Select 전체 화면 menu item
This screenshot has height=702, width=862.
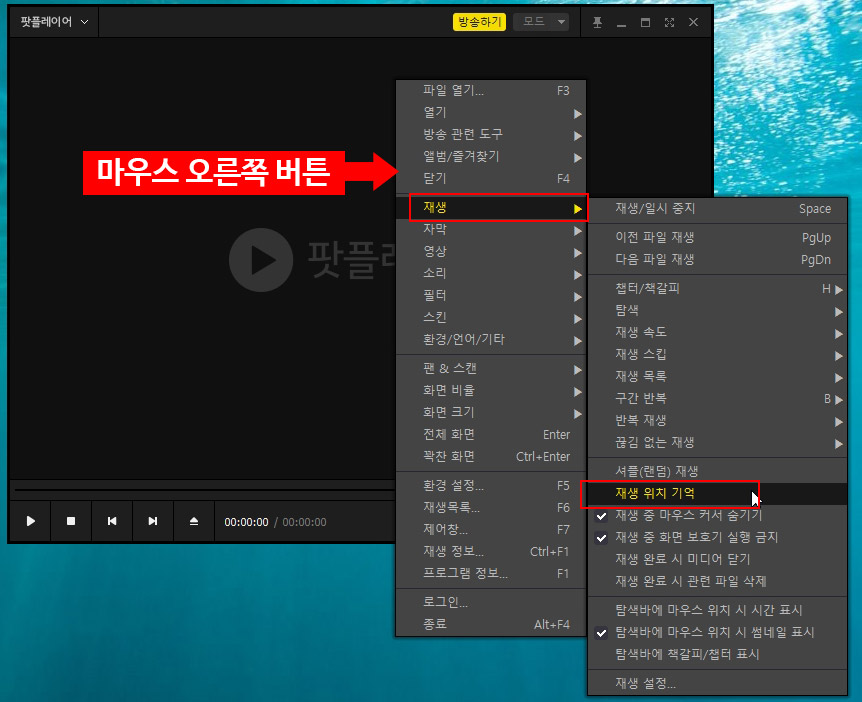coord(491,434)
